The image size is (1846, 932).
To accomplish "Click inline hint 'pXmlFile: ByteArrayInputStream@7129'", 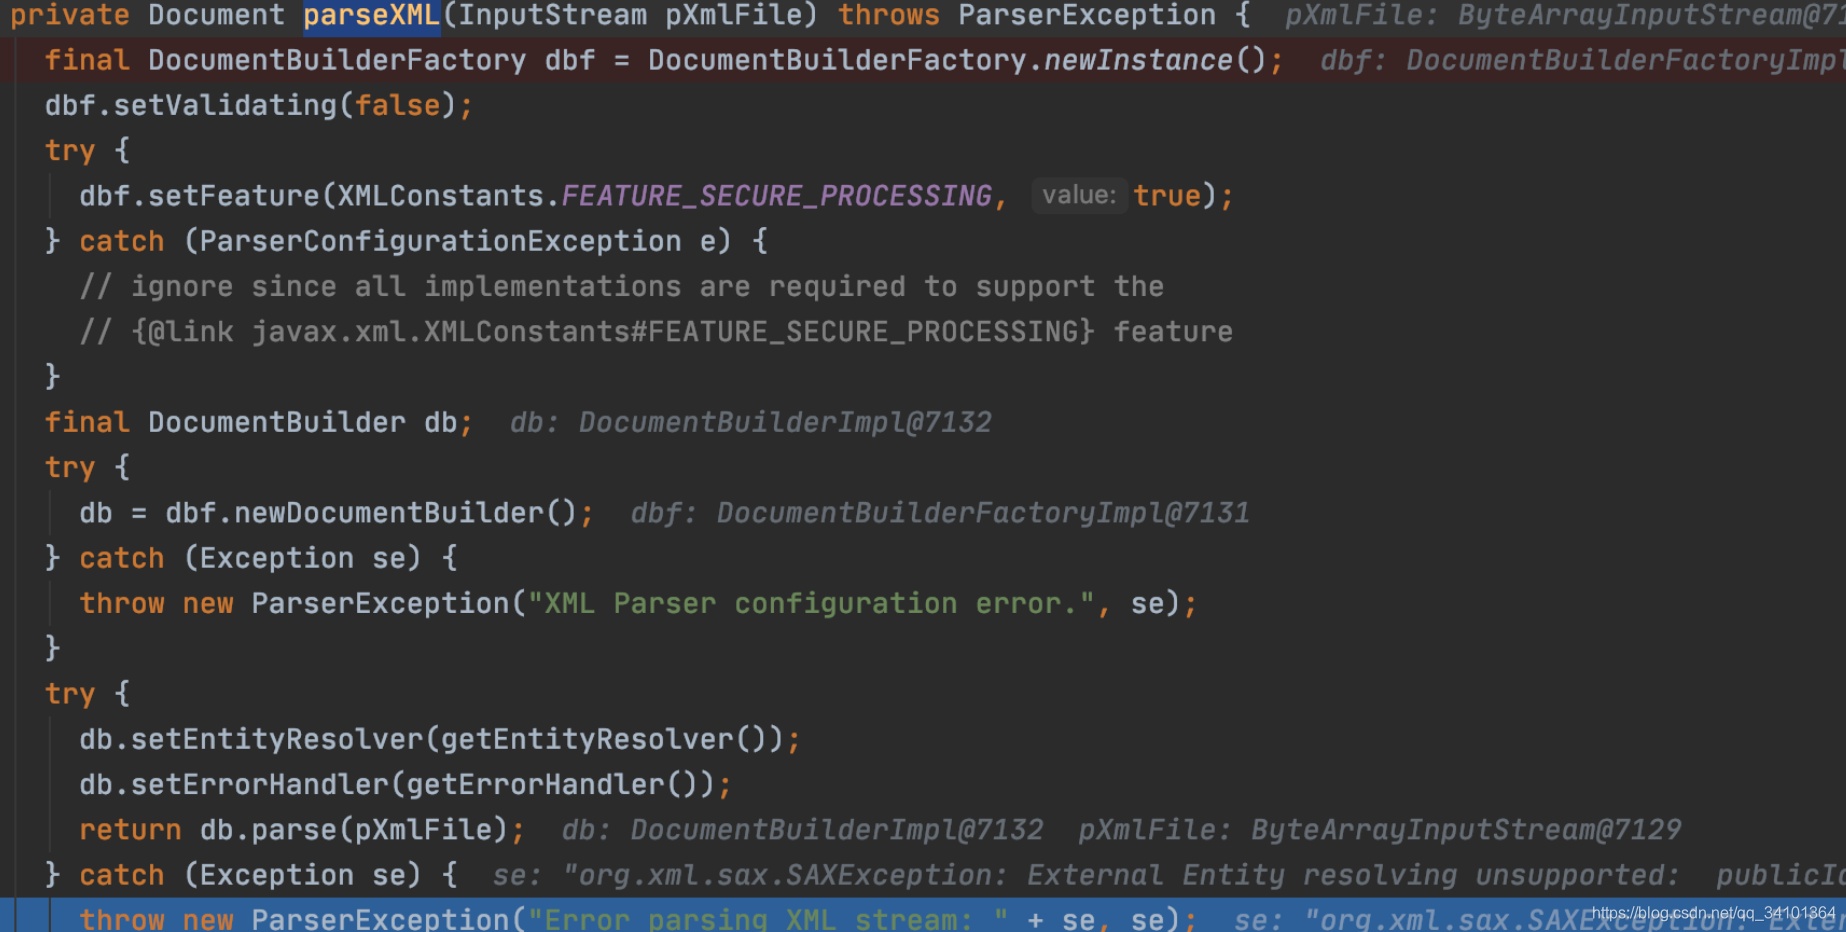I will 1380,830.
